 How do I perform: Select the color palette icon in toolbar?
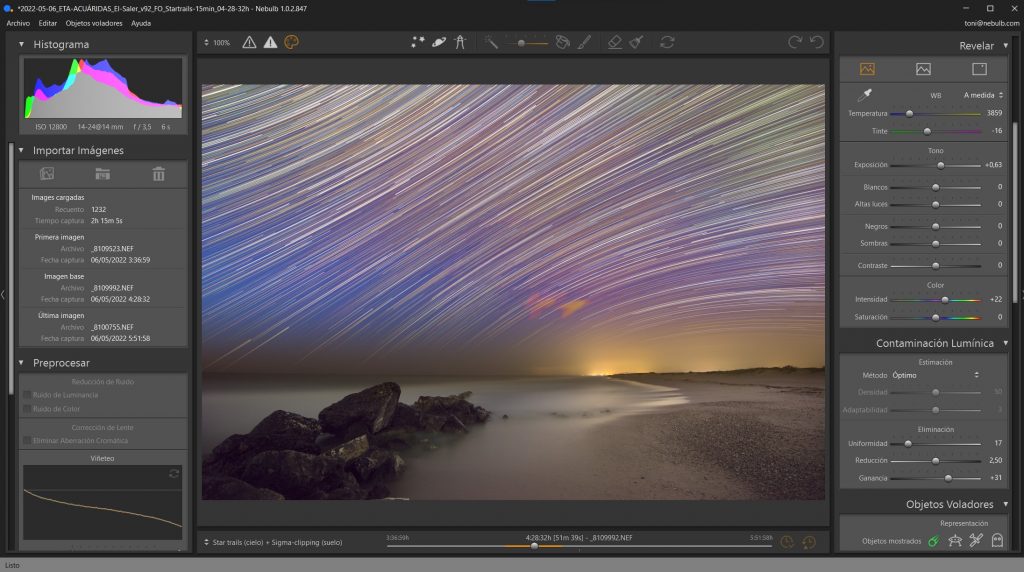pyautogui.click(x=291, y=42)
